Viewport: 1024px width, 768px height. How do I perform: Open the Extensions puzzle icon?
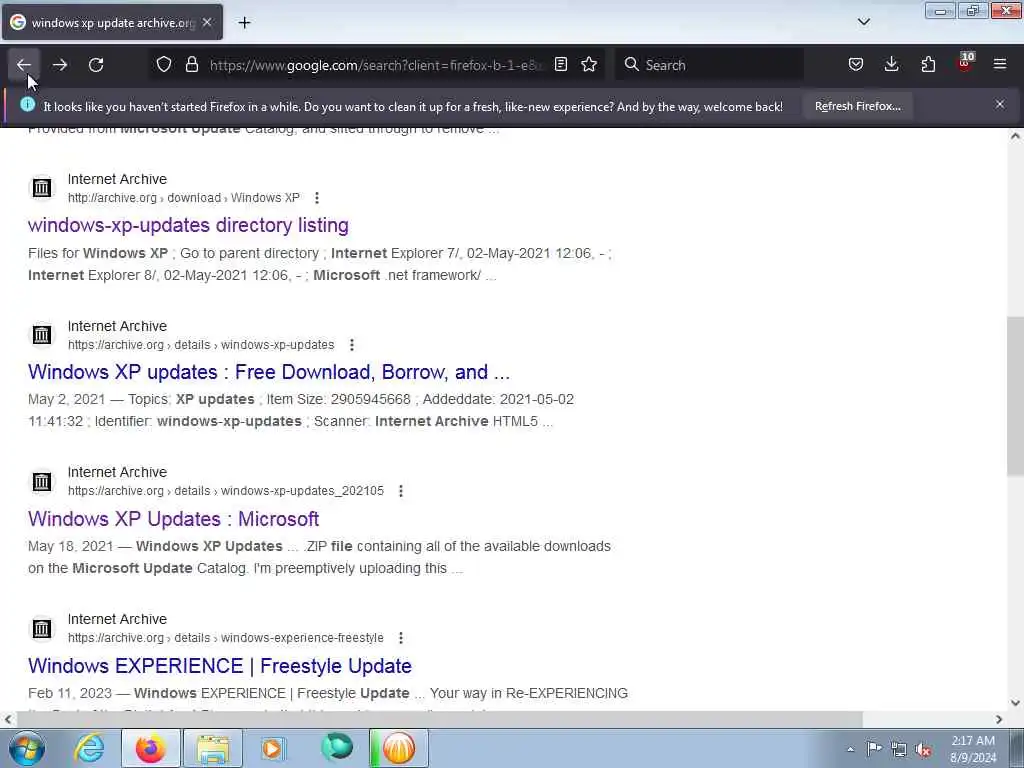[928, 65]
